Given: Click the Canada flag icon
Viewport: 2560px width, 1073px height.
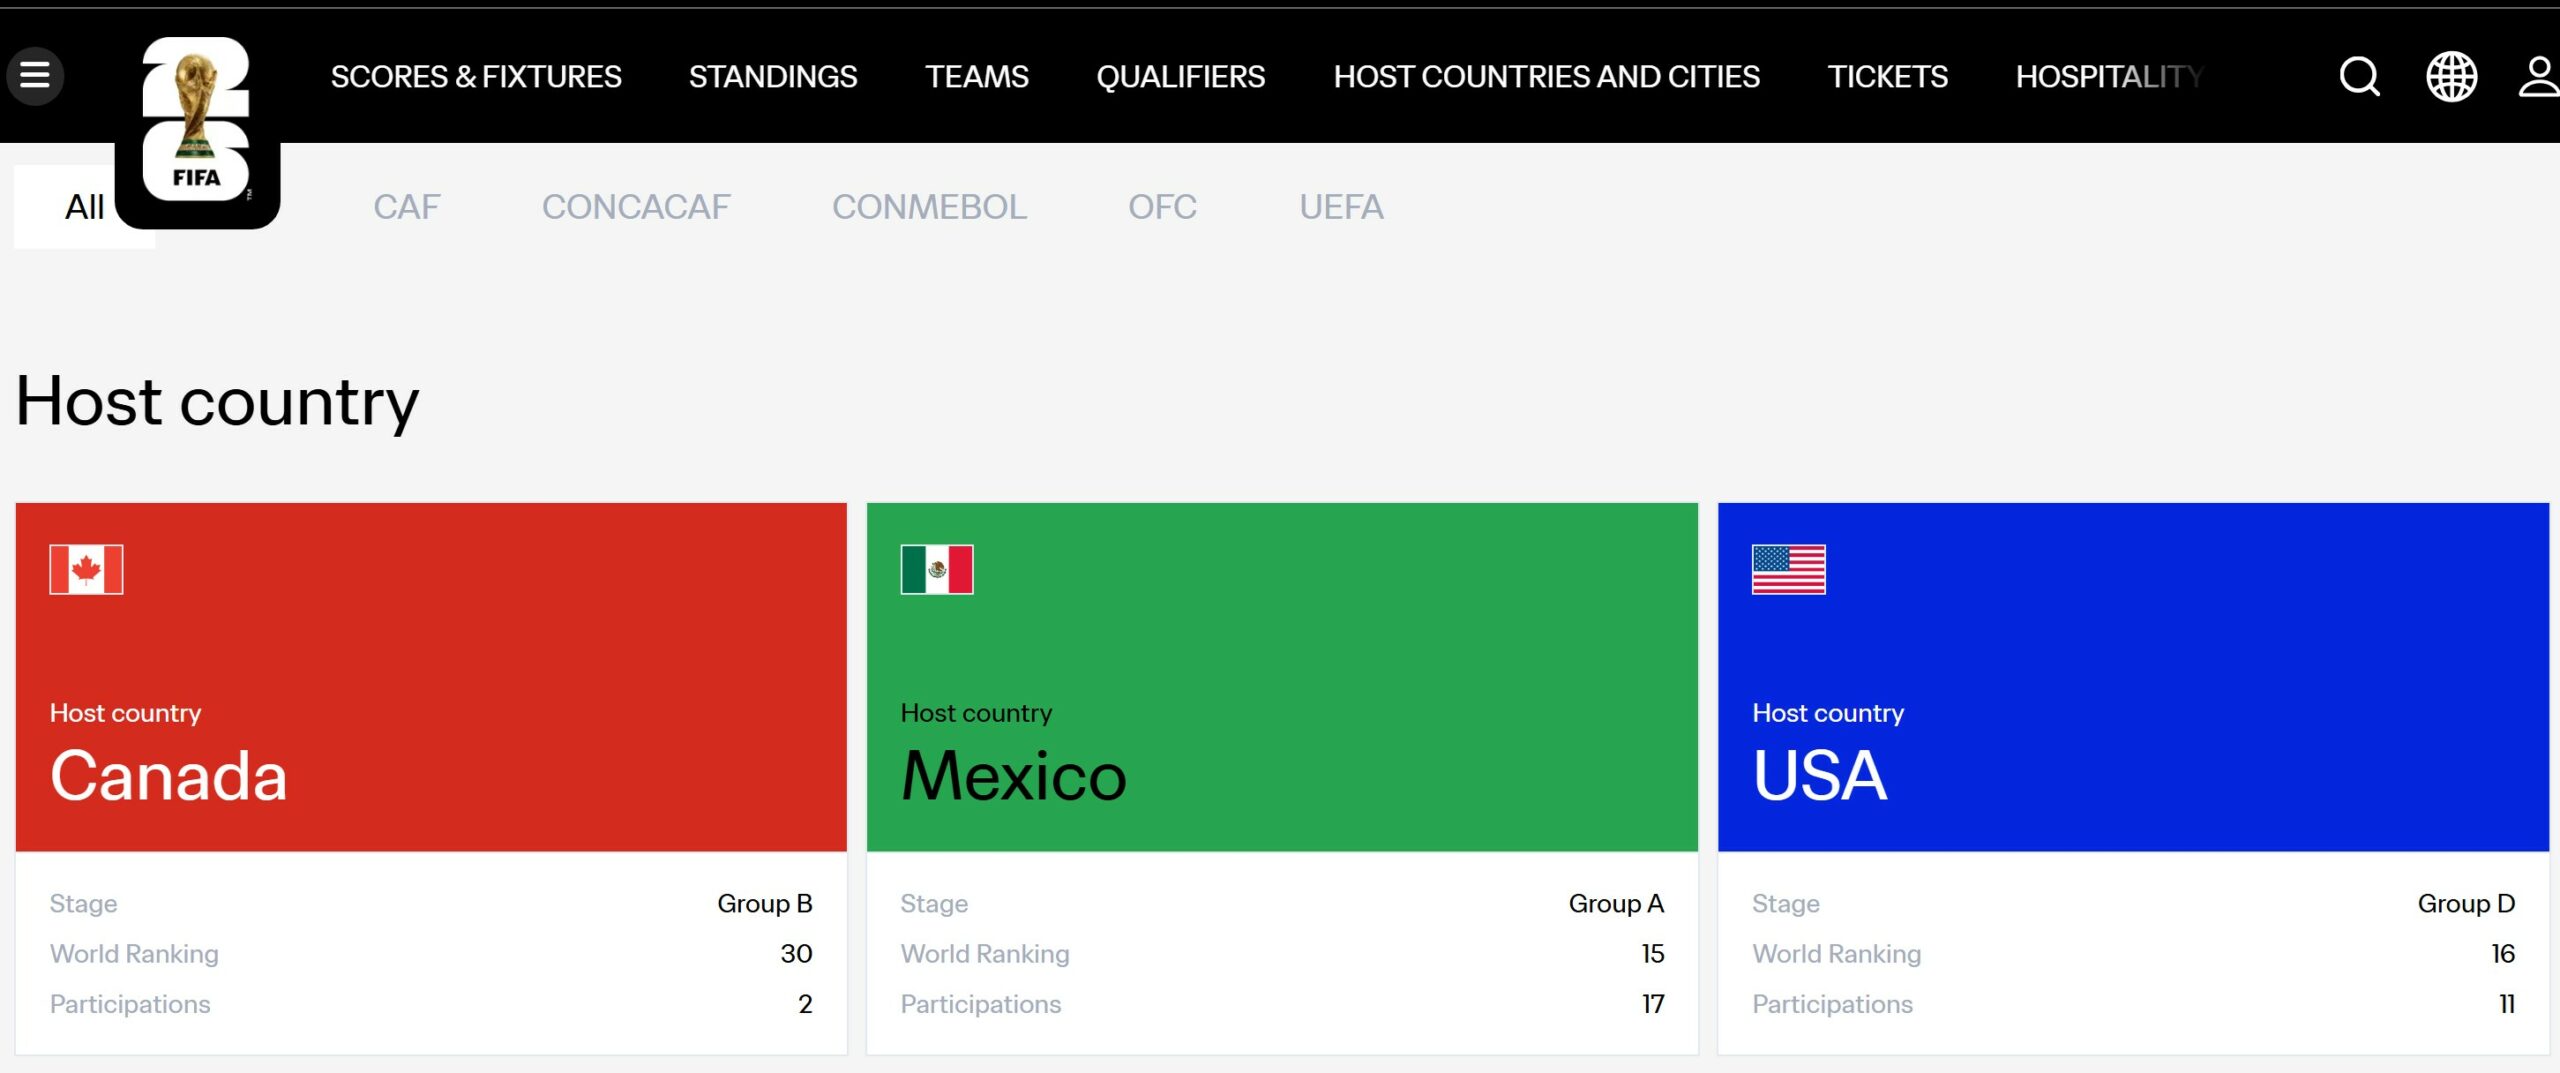Looking at the screenshot, I should coord(86,570).
